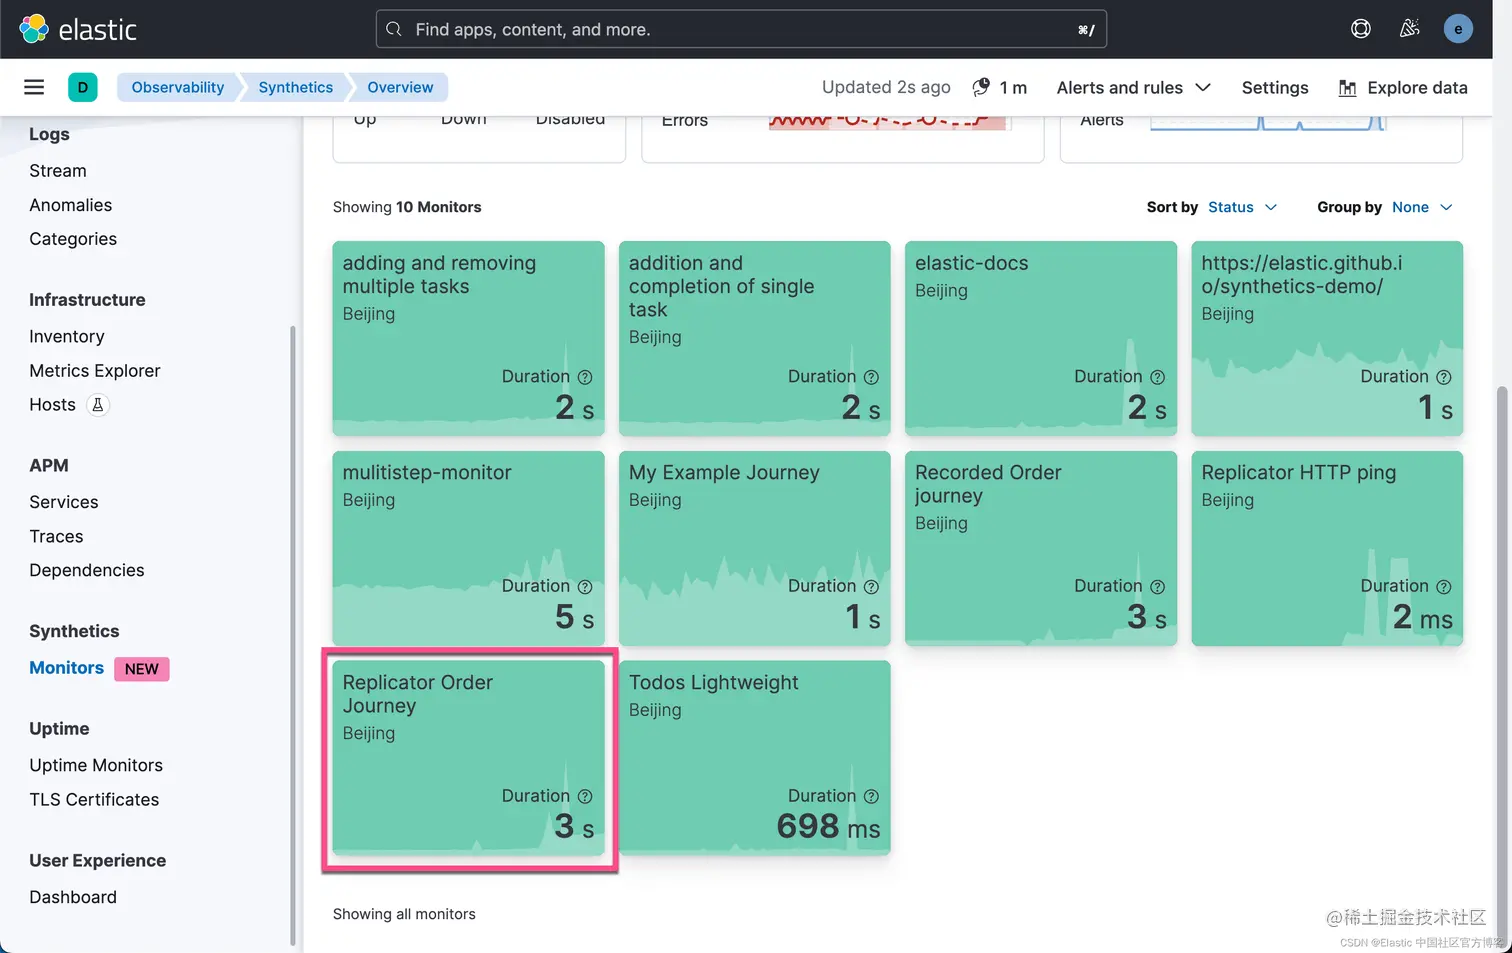Focus the Find apps search field

point(741,29)
